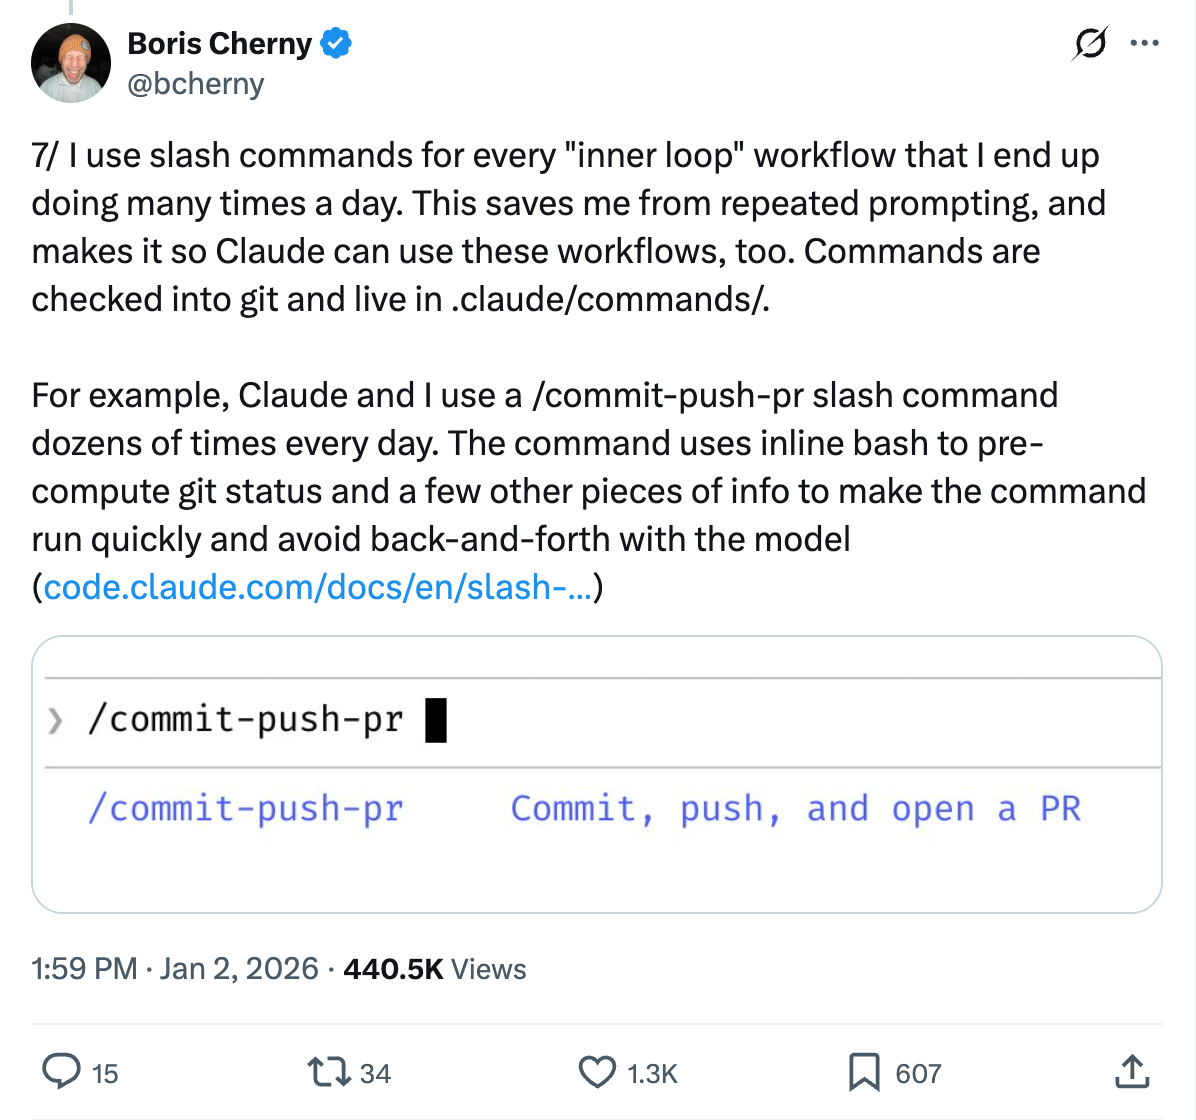1196x1120 pixels.
Task: Click the 440.5K Views count
Action: 435,968
